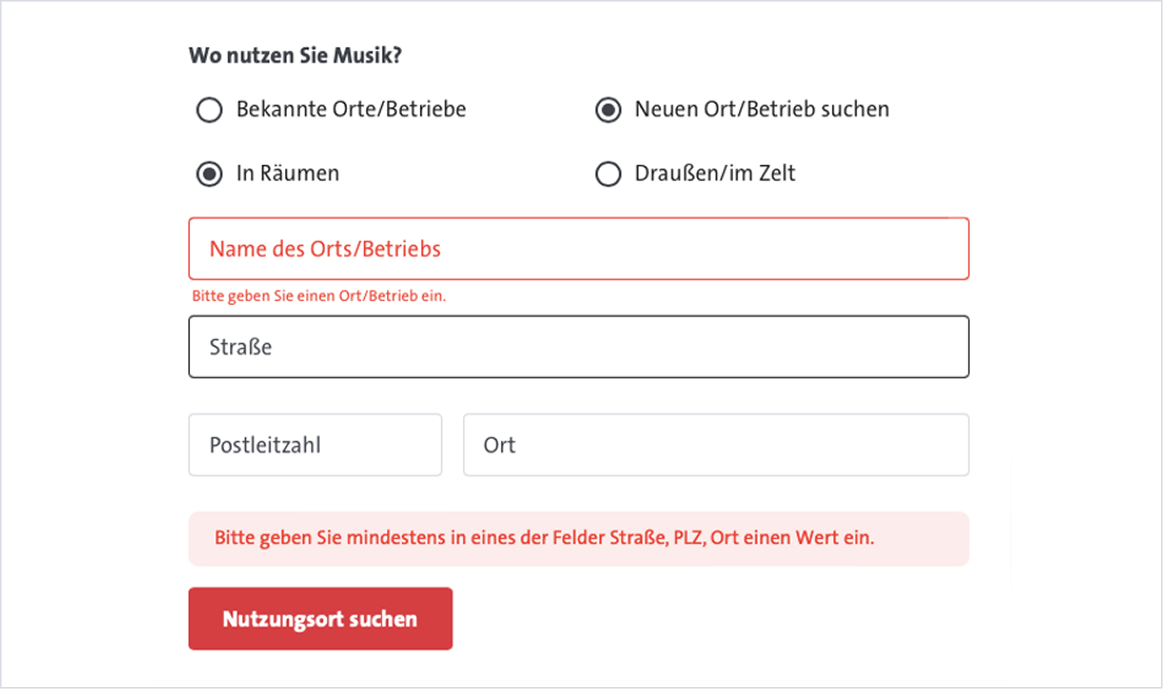1163x689 pixels.
Task: Focus the 'Postleitzahl' input field
Action: pos(315,444)
